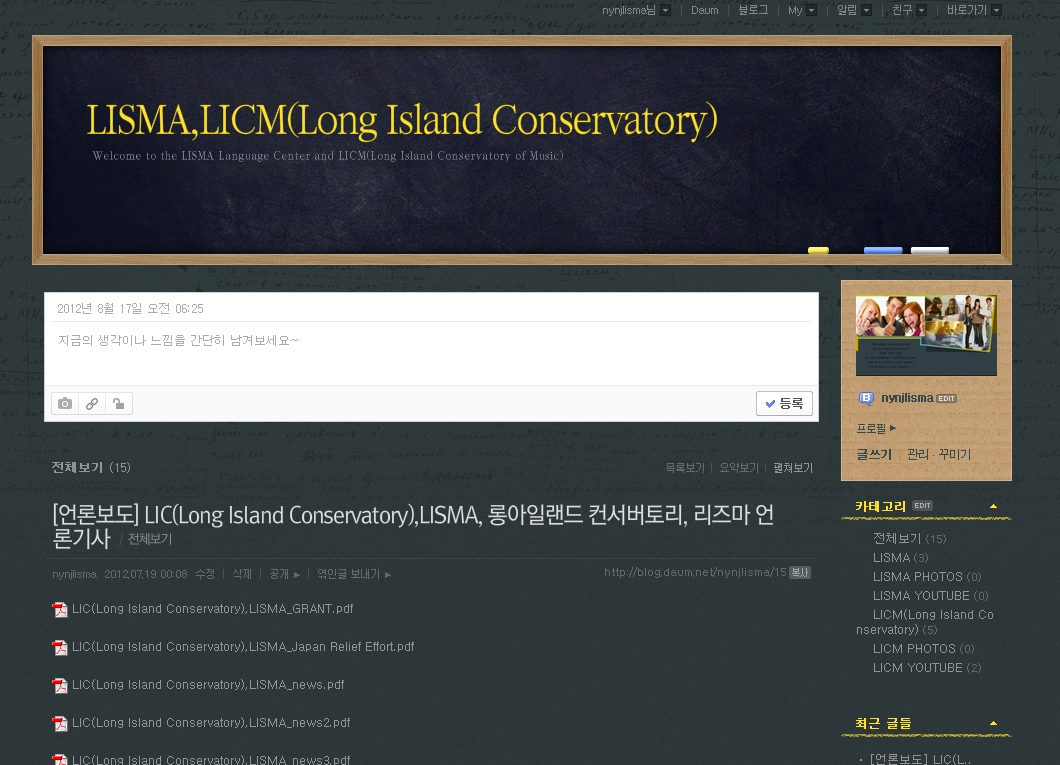This screenshot has height=765, width=1060.
Task: Open the 블로그 top menu item
Action: tap(753, 10)
